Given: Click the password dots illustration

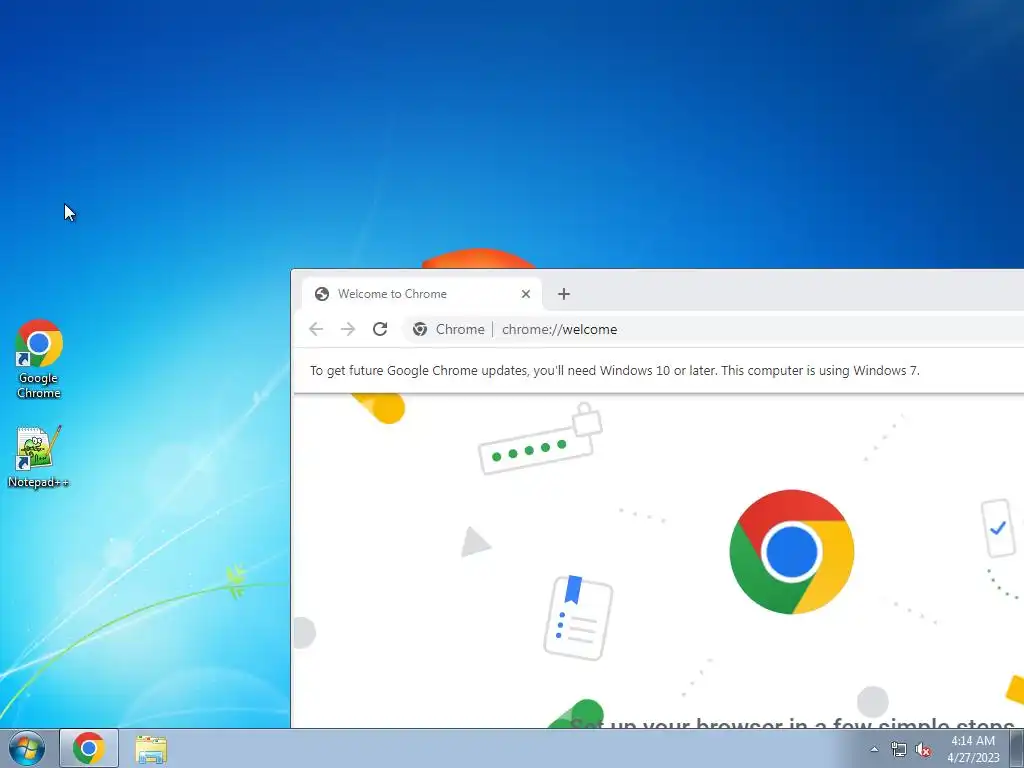Looking at the screenshot, I should coord(540,440).
